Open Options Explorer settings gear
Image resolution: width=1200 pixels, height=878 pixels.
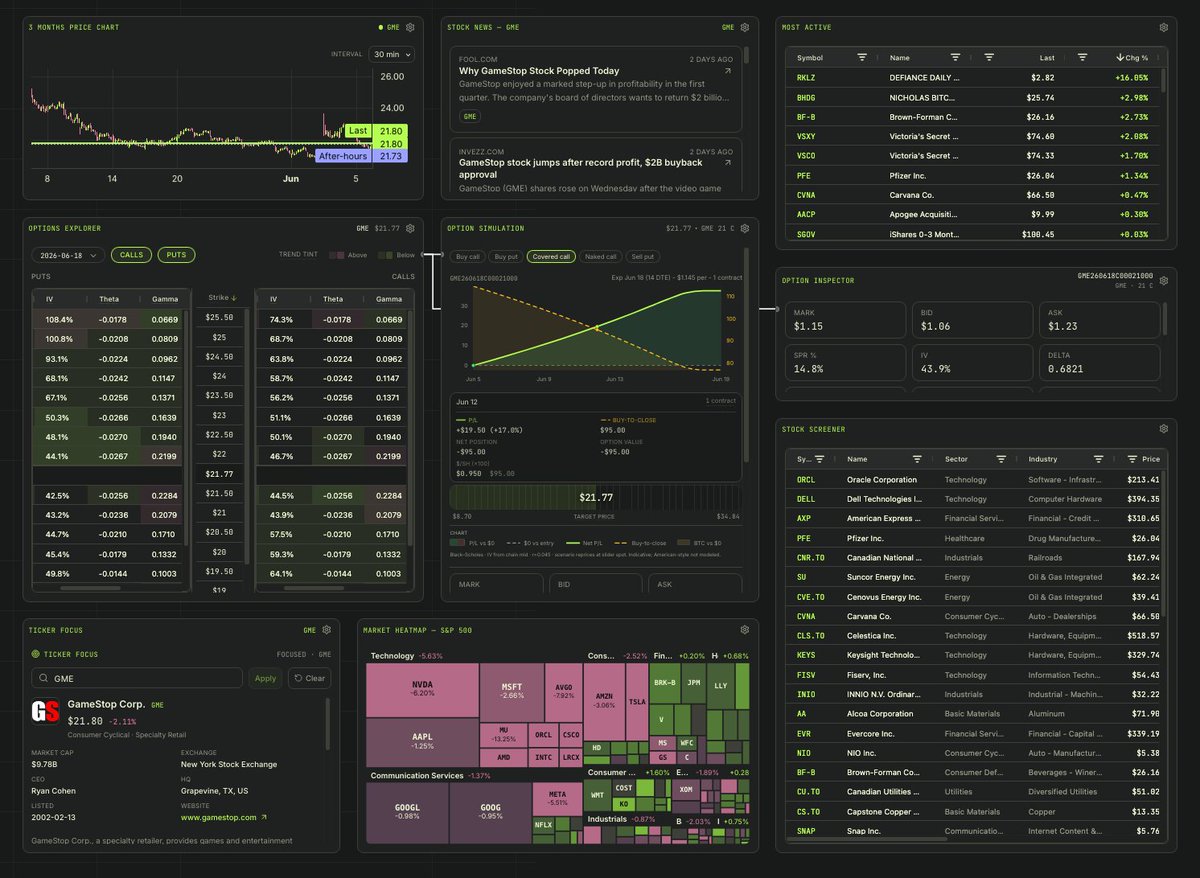(410, 229)
